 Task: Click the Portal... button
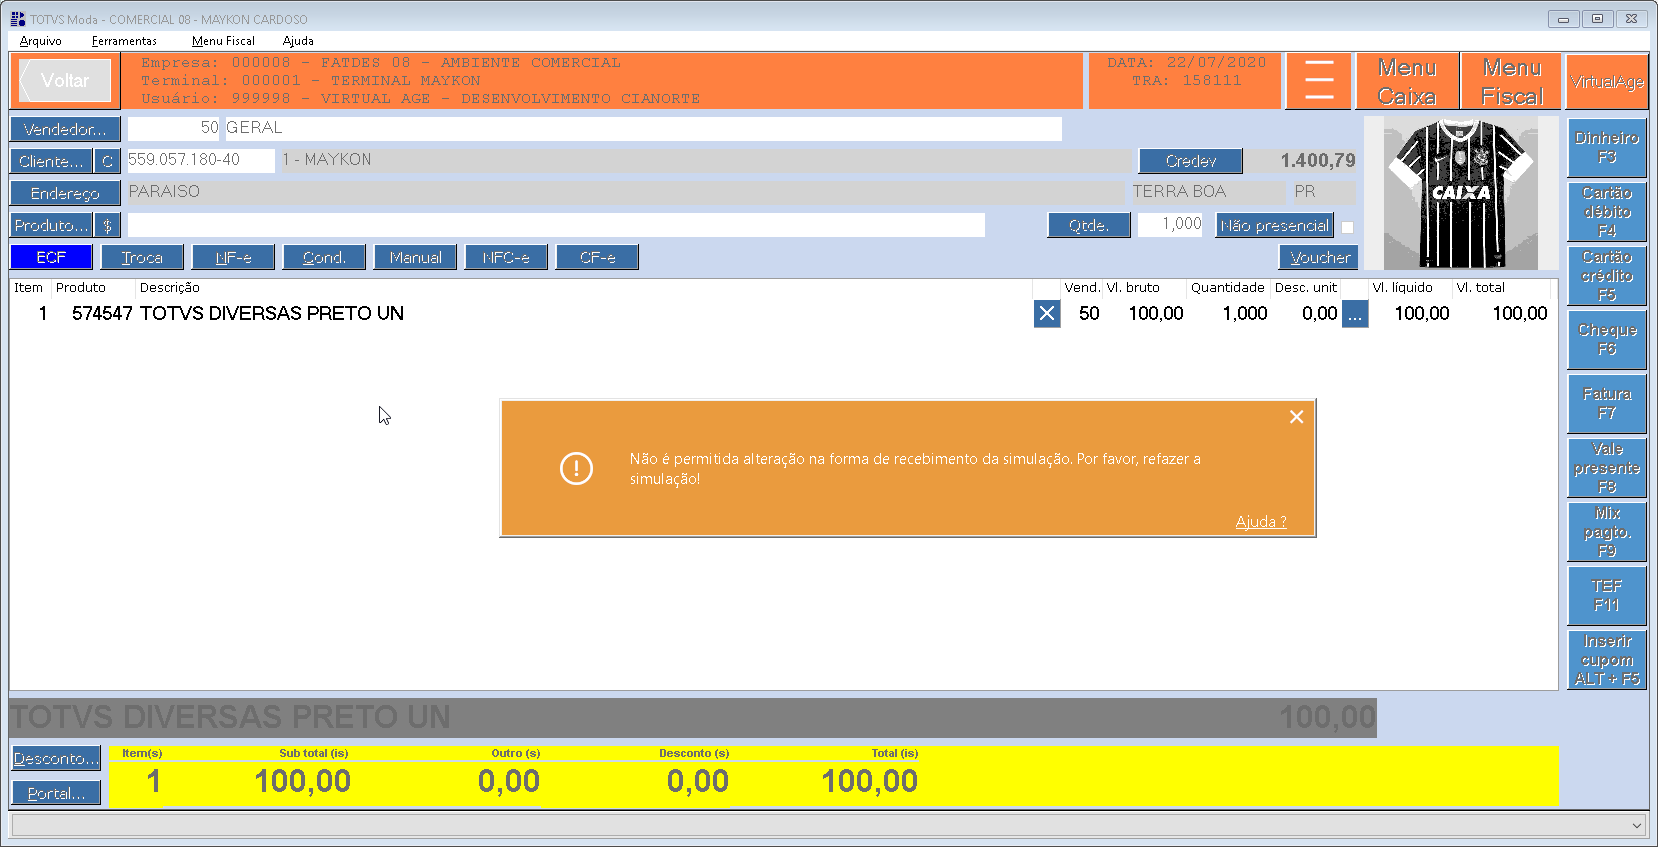tap(56, 793)
